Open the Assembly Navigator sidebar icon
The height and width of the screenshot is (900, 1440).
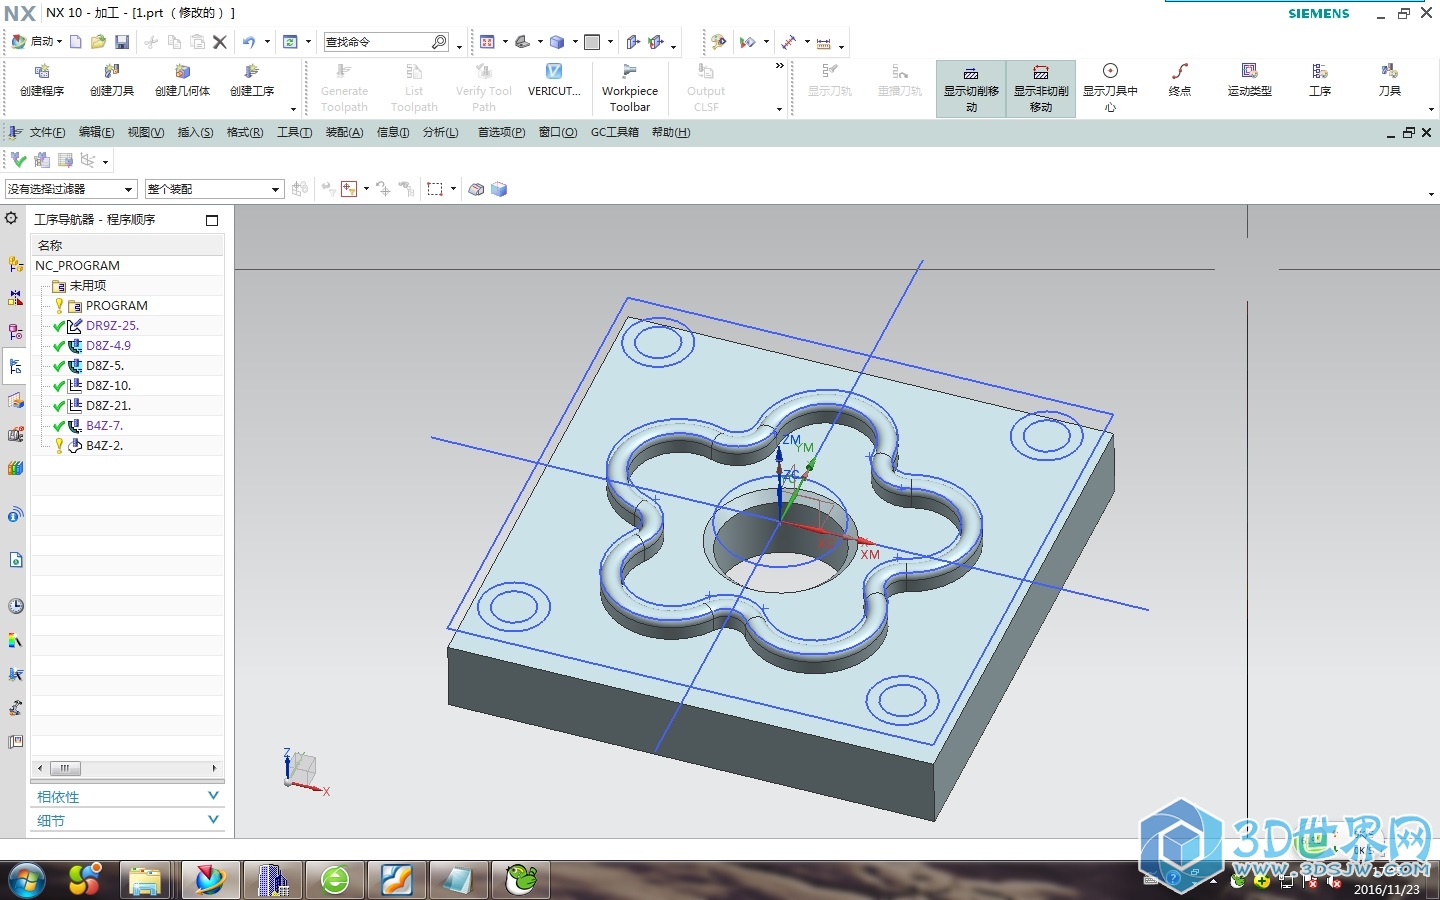(15, 264)
